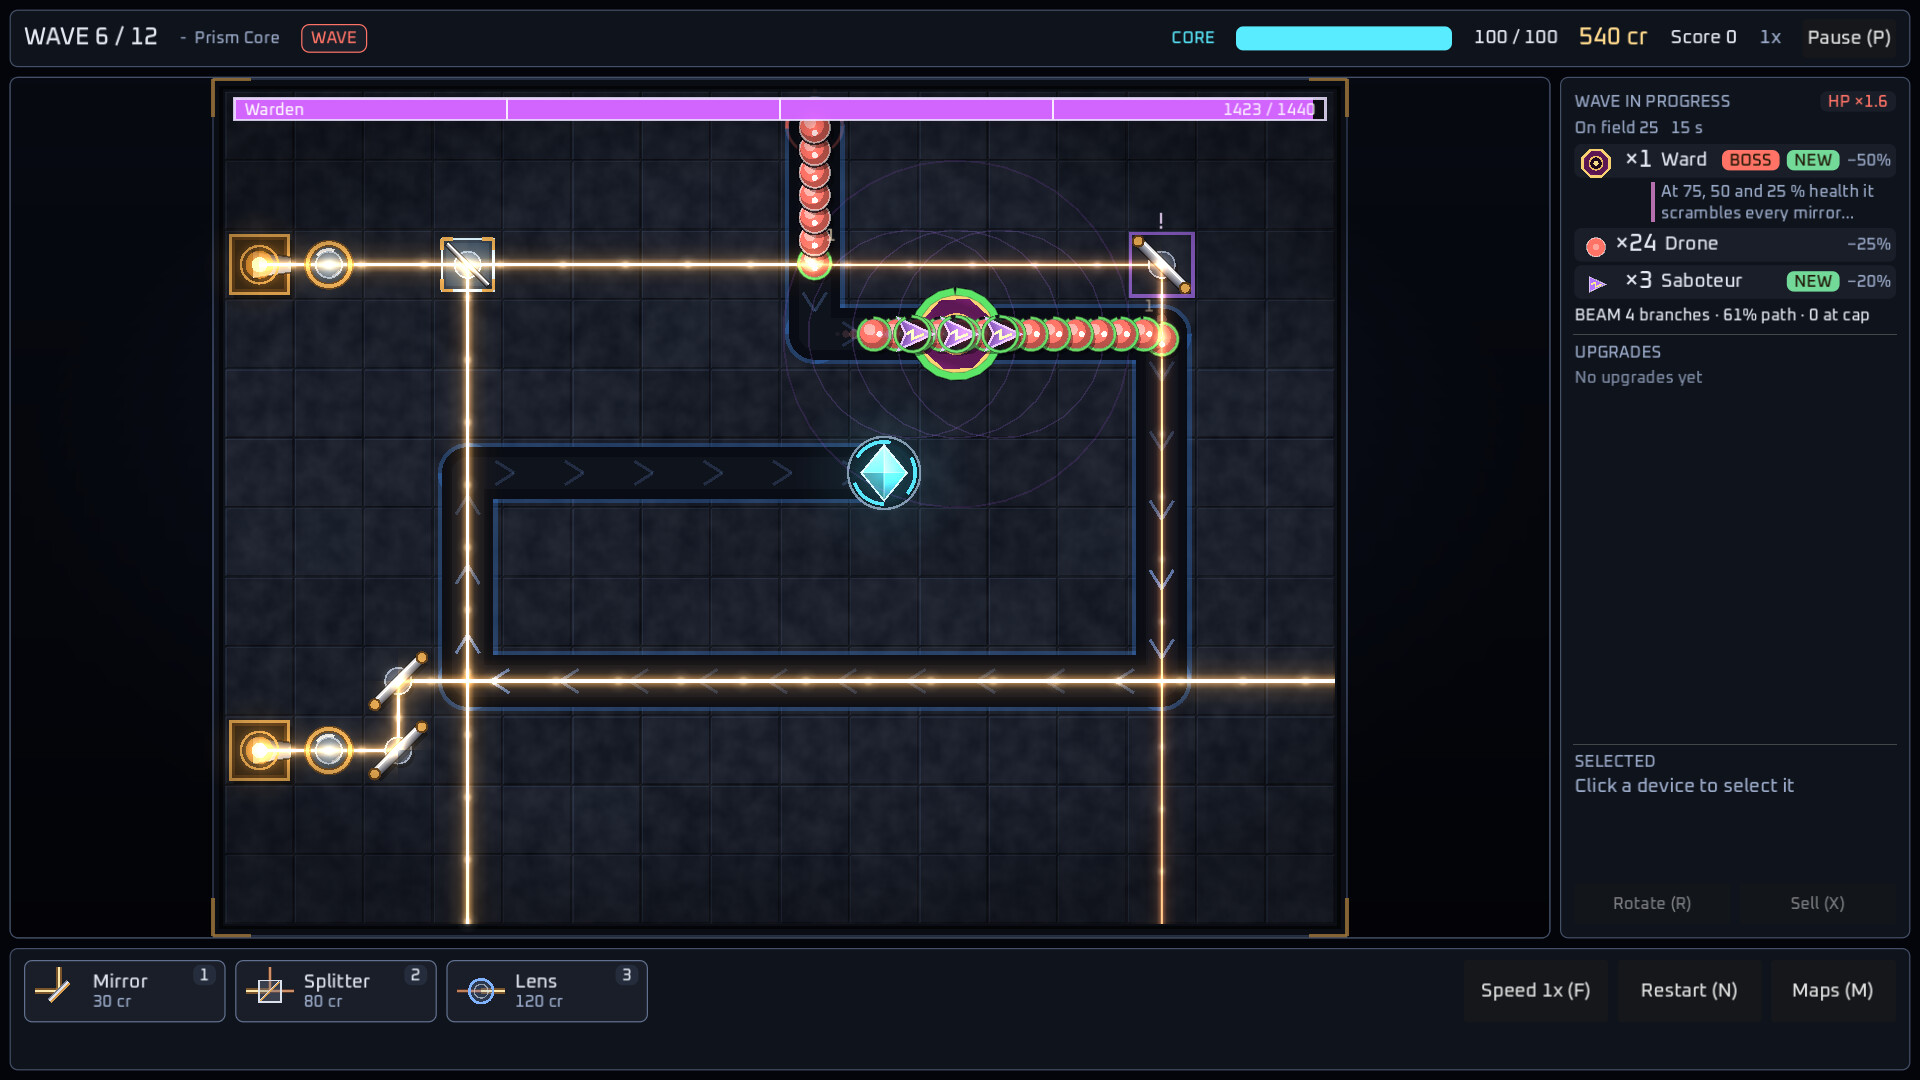Toggle Pause (P) in top bar
The image size is (1920, 1080).
point(1848,37)
